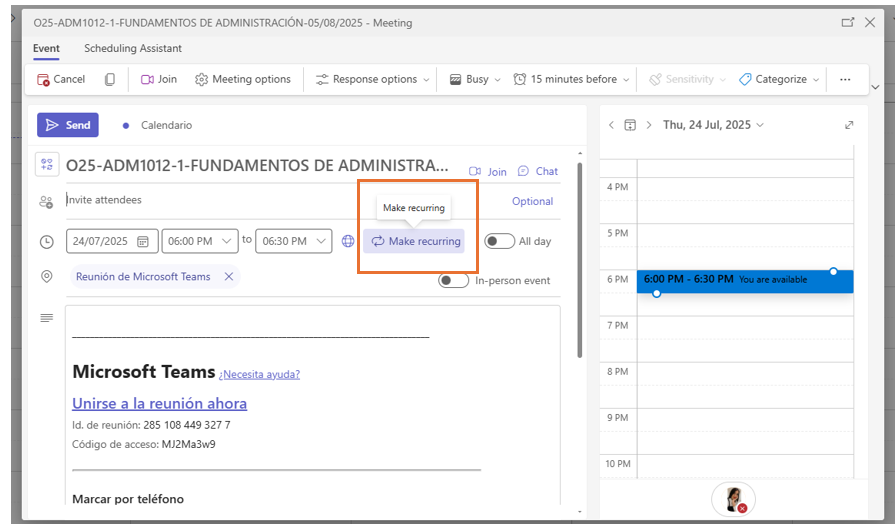
Task: Toggle the All day switch
Action: coord(499,241)
